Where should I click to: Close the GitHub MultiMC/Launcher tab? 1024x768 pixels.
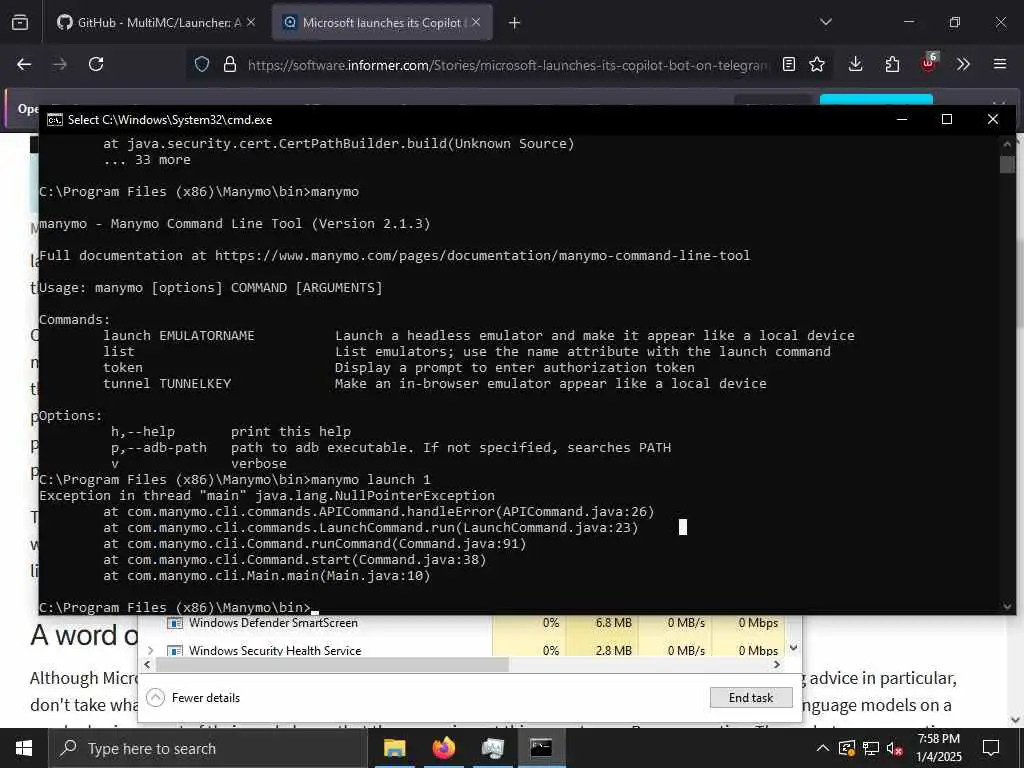coord(251,23)
